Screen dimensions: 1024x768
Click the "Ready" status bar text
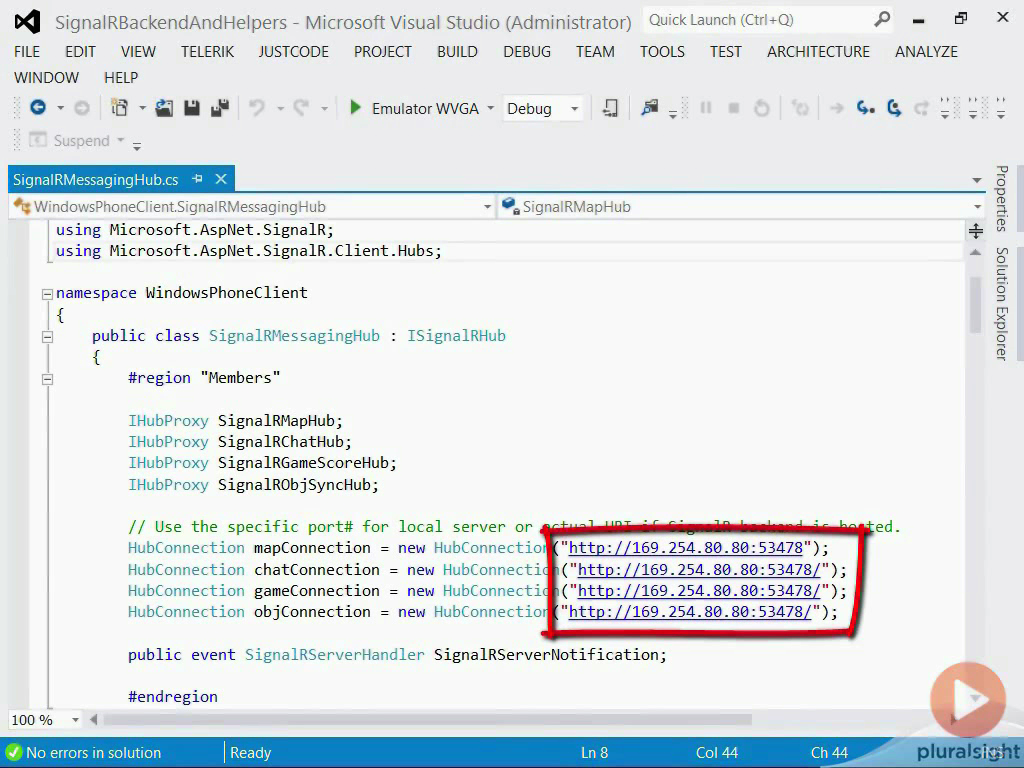(250, 752)
